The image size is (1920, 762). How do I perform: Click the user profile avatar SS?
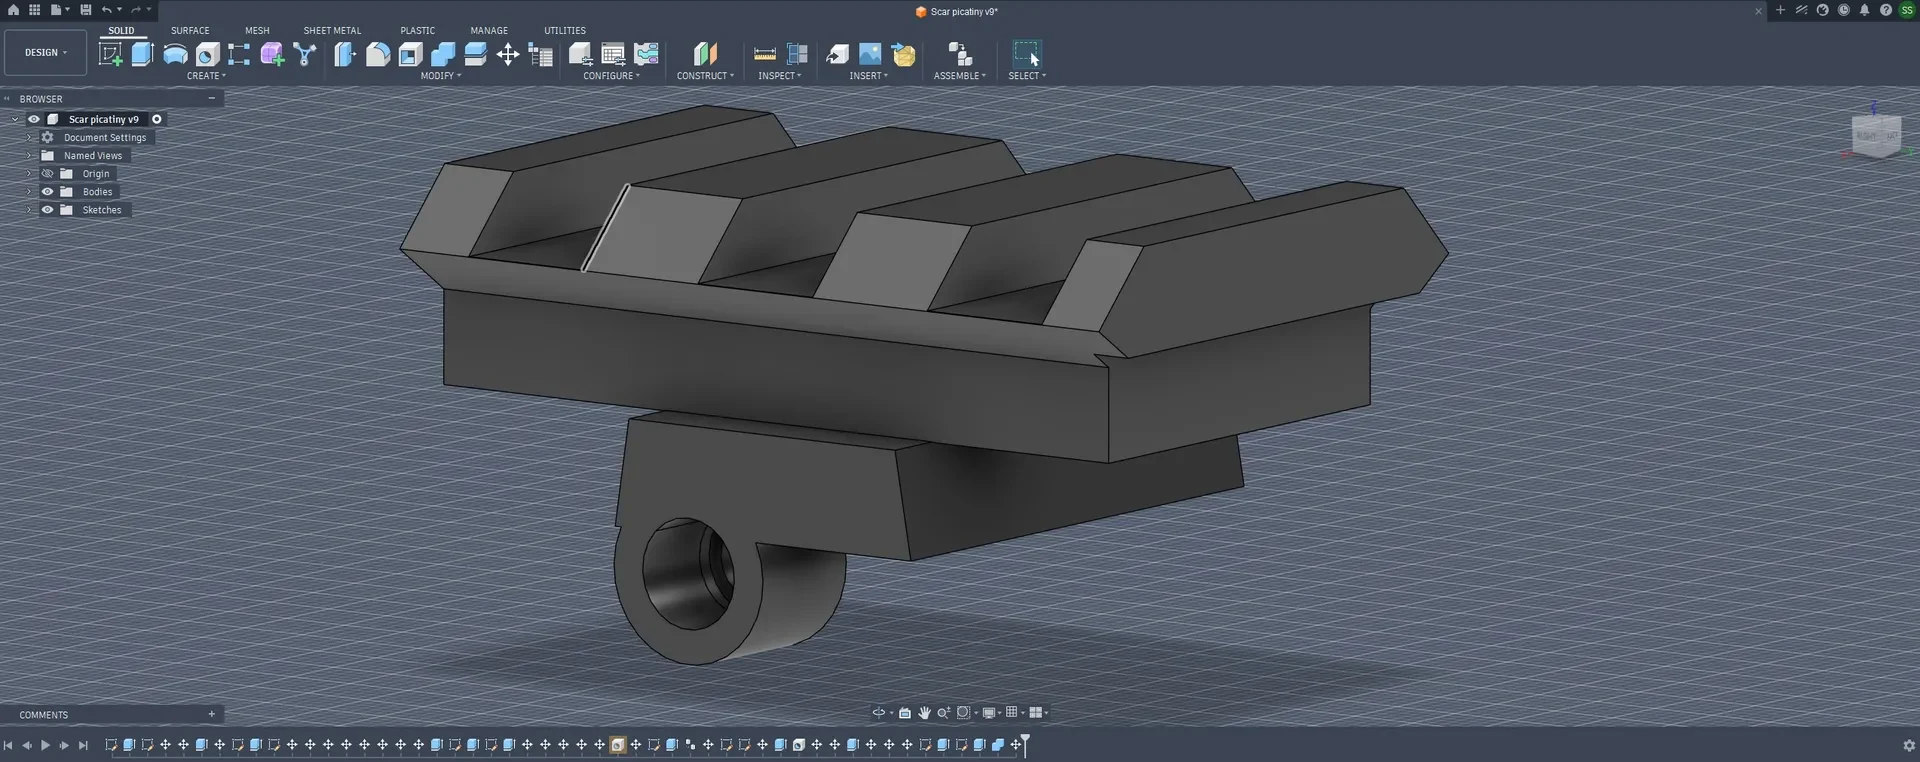(1907, 10)
